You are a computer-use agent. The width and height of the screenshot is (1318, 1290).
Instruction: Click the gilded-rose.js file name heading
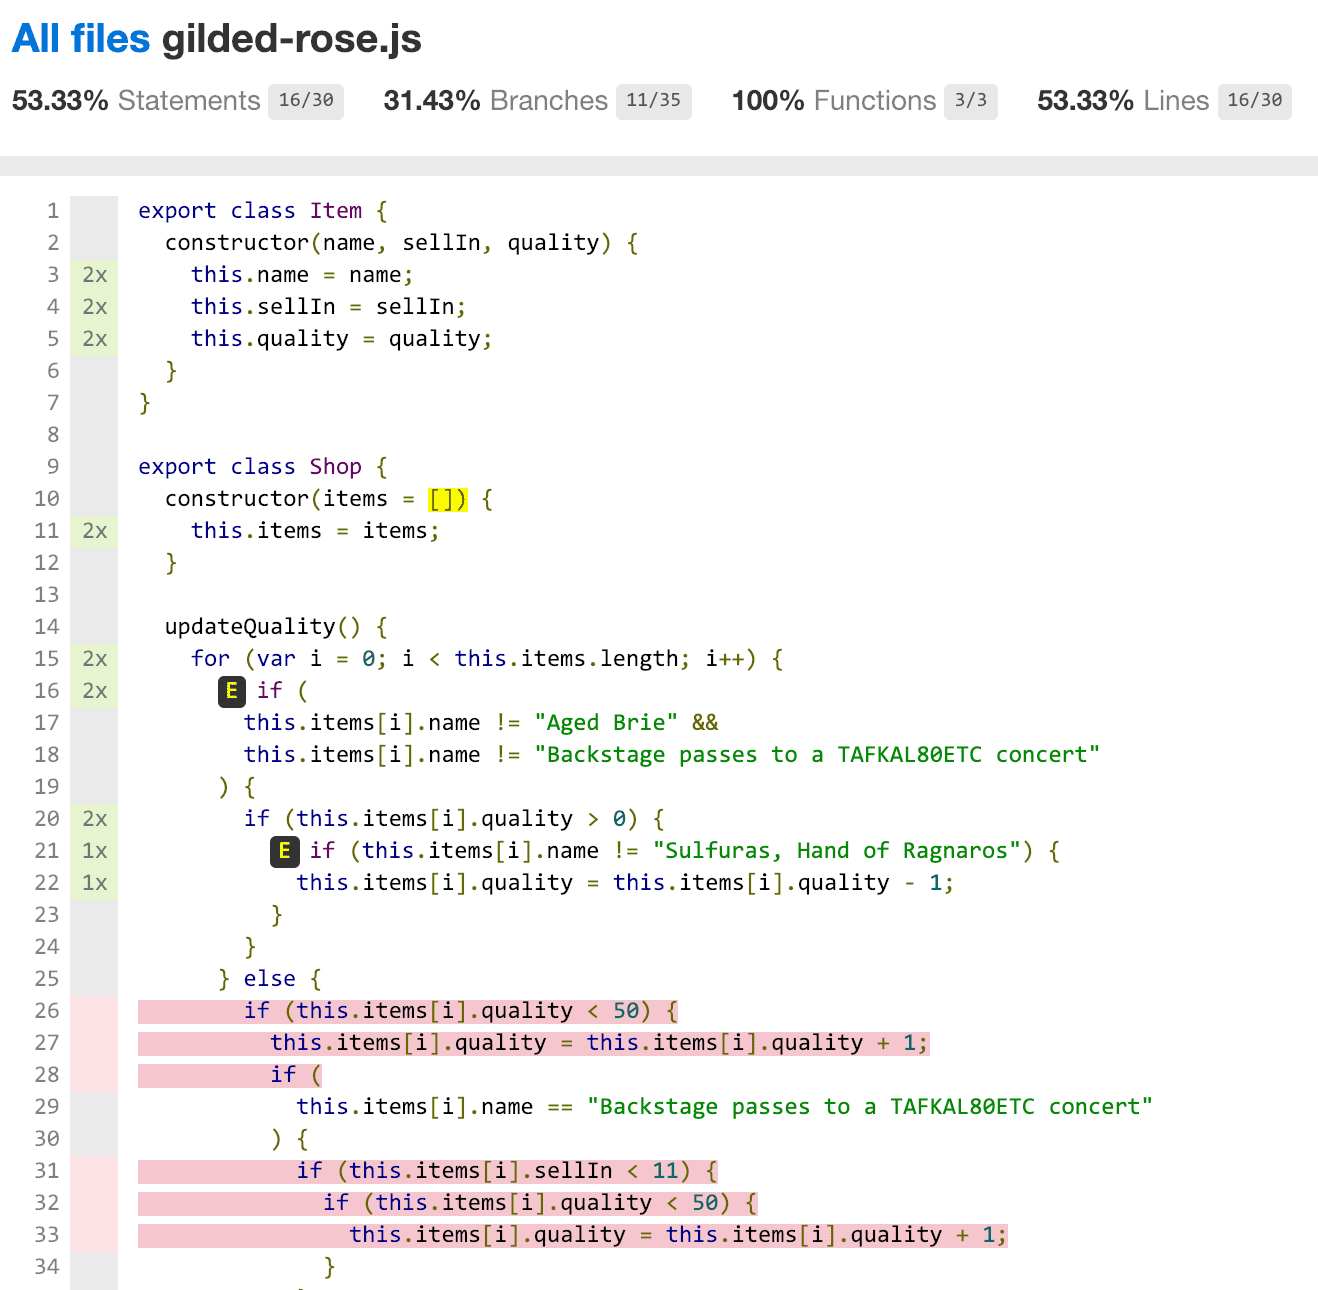point(291,39)
